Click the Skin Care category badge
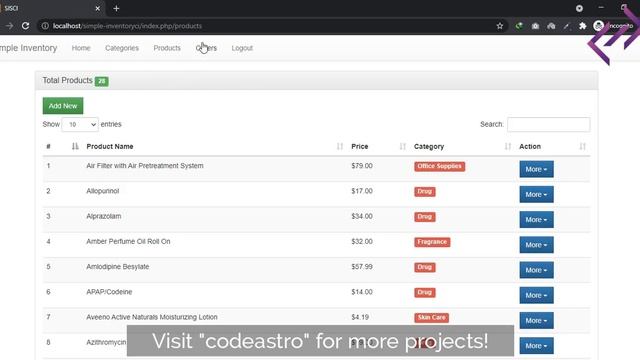This screenshot has height=360, width=640. pos(431,318)
